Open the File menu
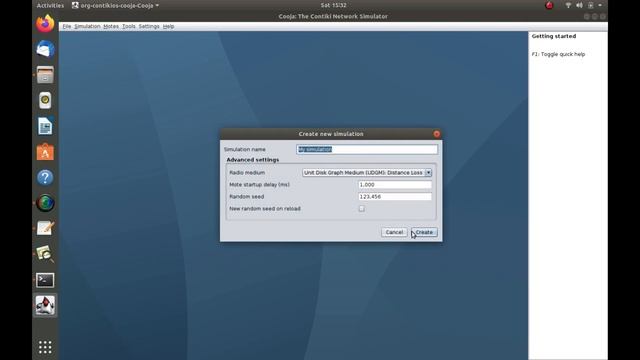640x360 pixels. [x=67, y=26]
